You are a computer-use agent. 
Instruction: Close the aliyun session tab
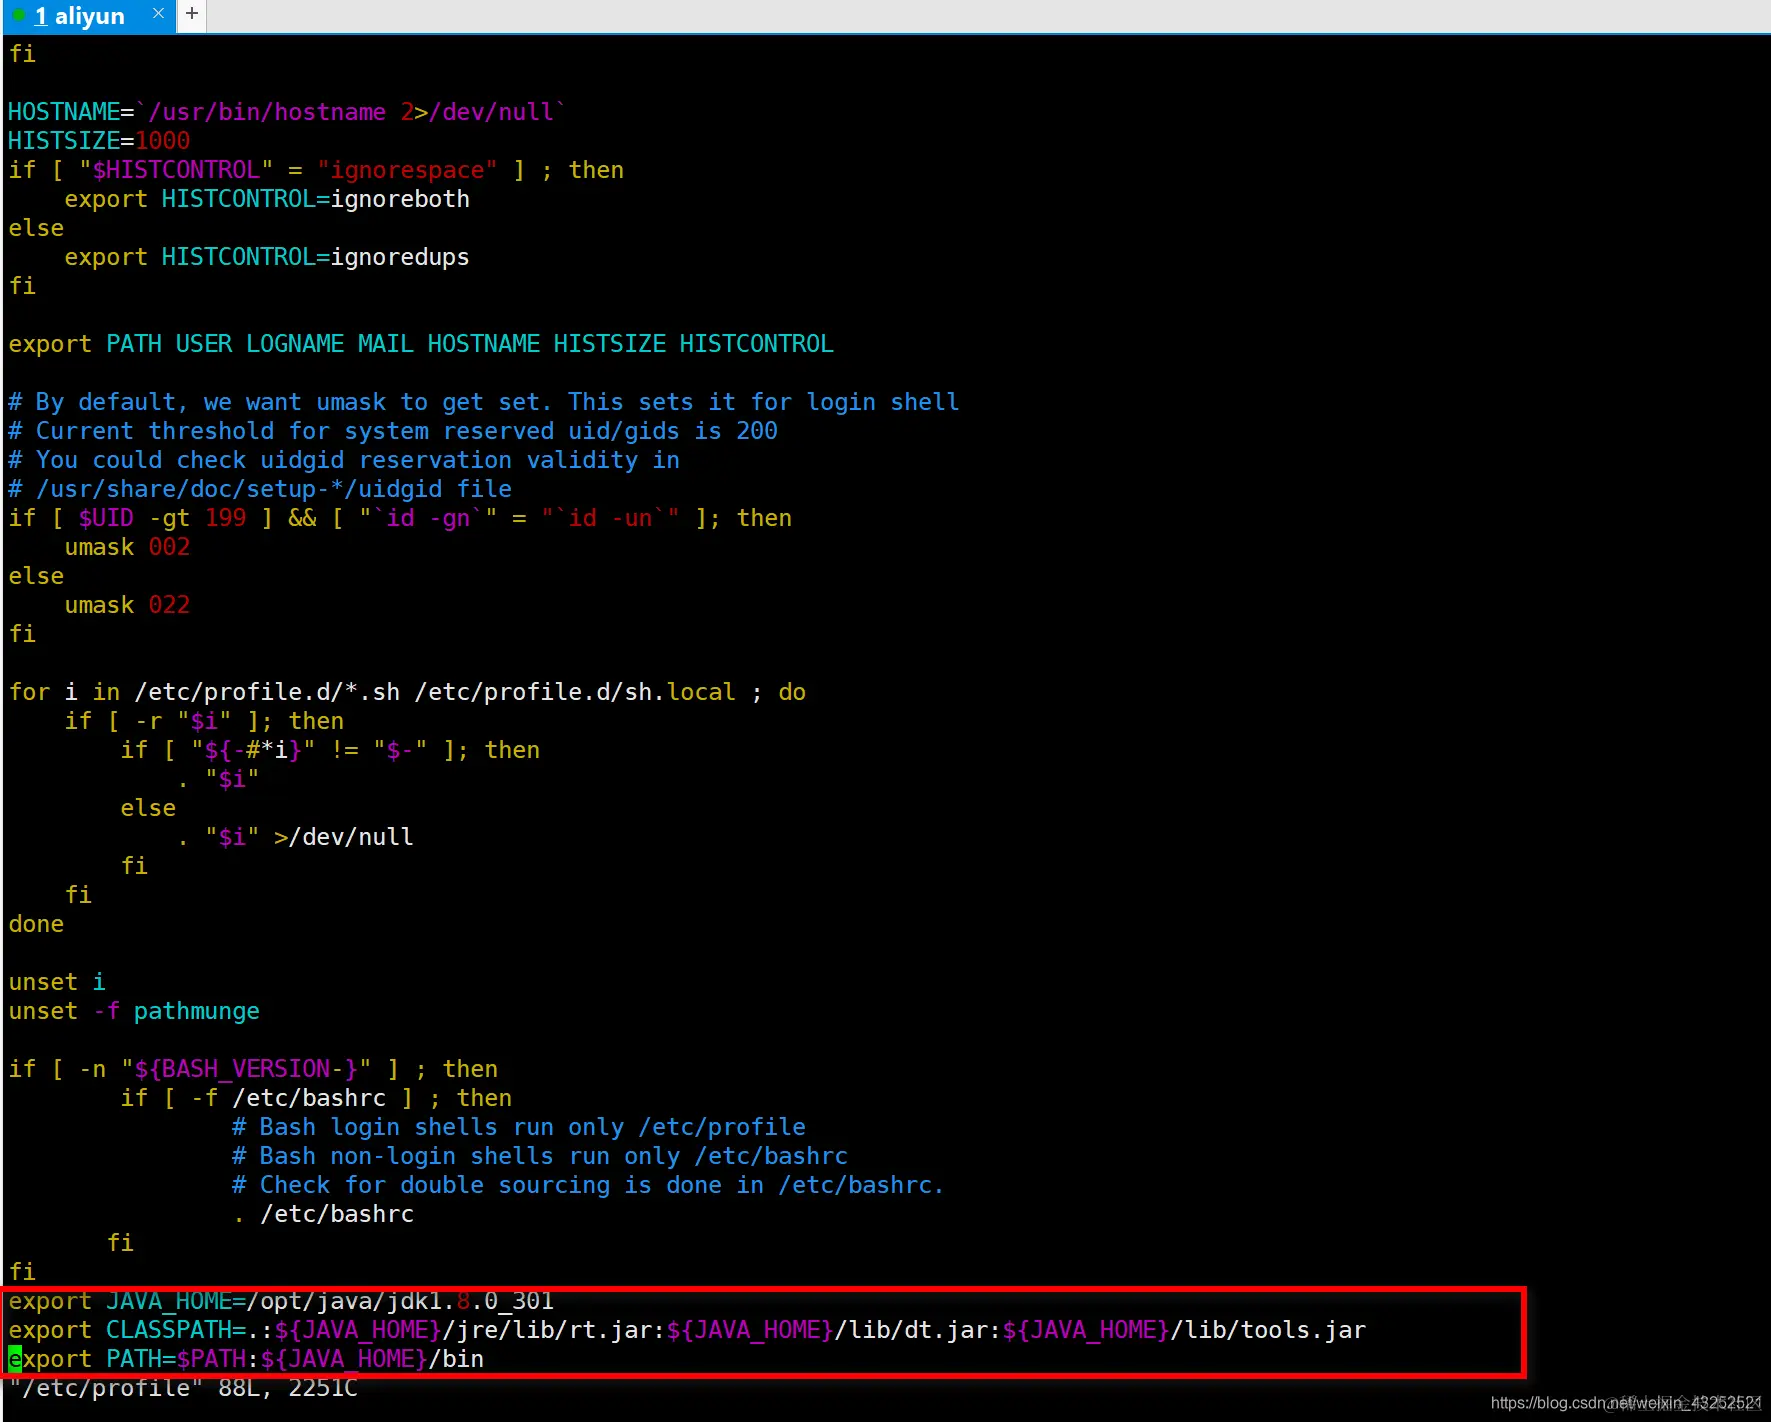[158, 14]
